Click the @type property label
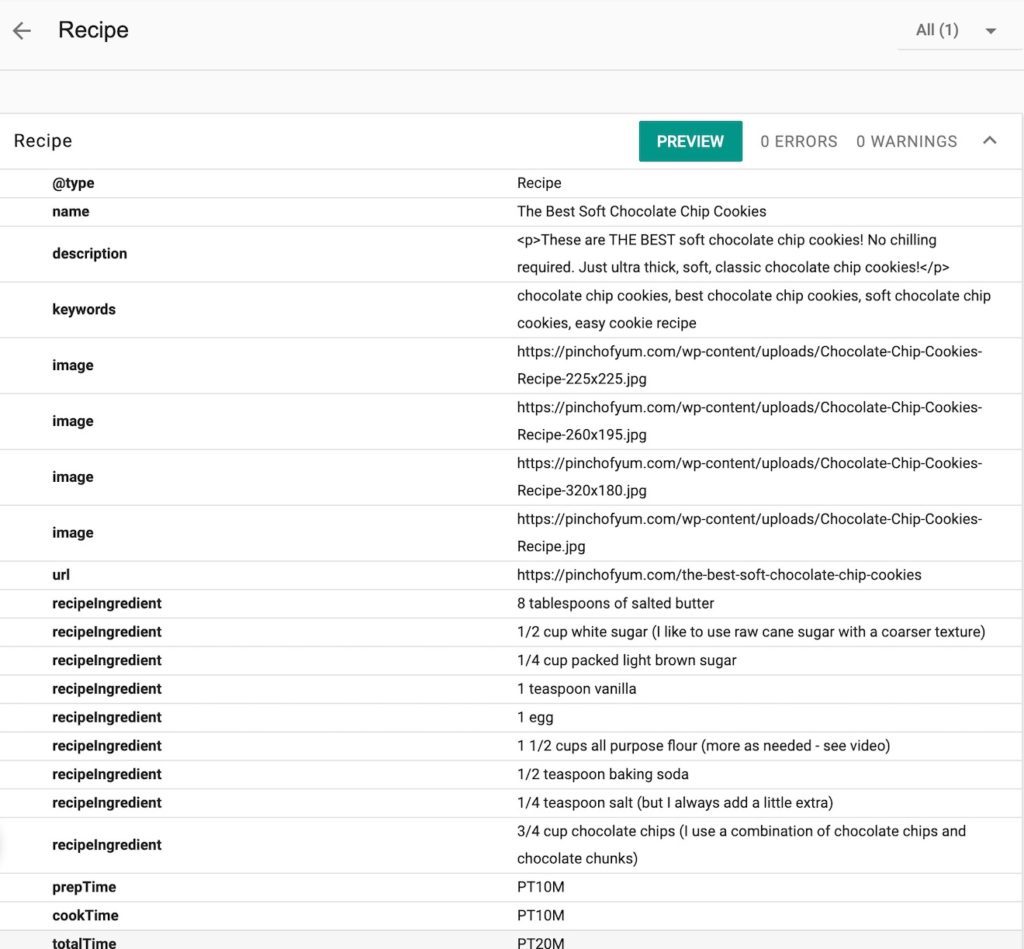Image resolution: width=1024 pixels, height=949 pixels. [x=73, y=184]
